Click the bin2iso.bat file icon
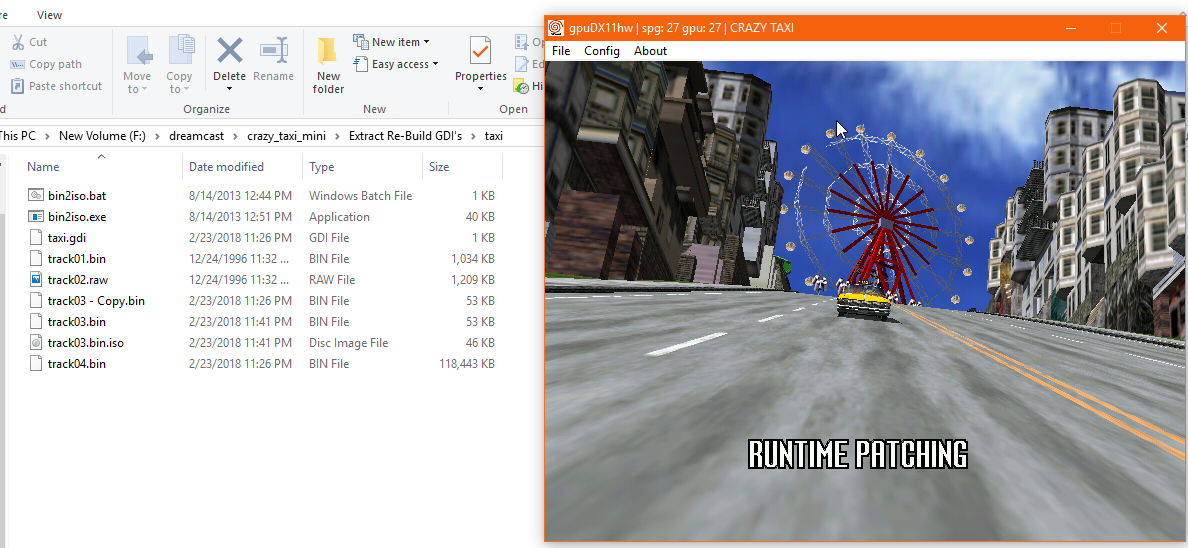This screenshot has width=1188, height=548. coord(36,196)
